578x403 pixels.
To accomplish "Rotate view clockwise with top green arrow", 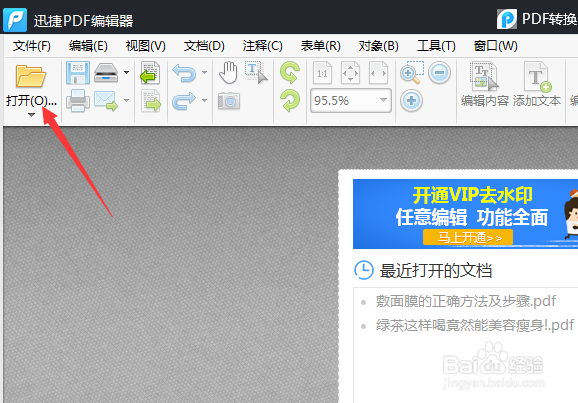I will click(290, 72).
